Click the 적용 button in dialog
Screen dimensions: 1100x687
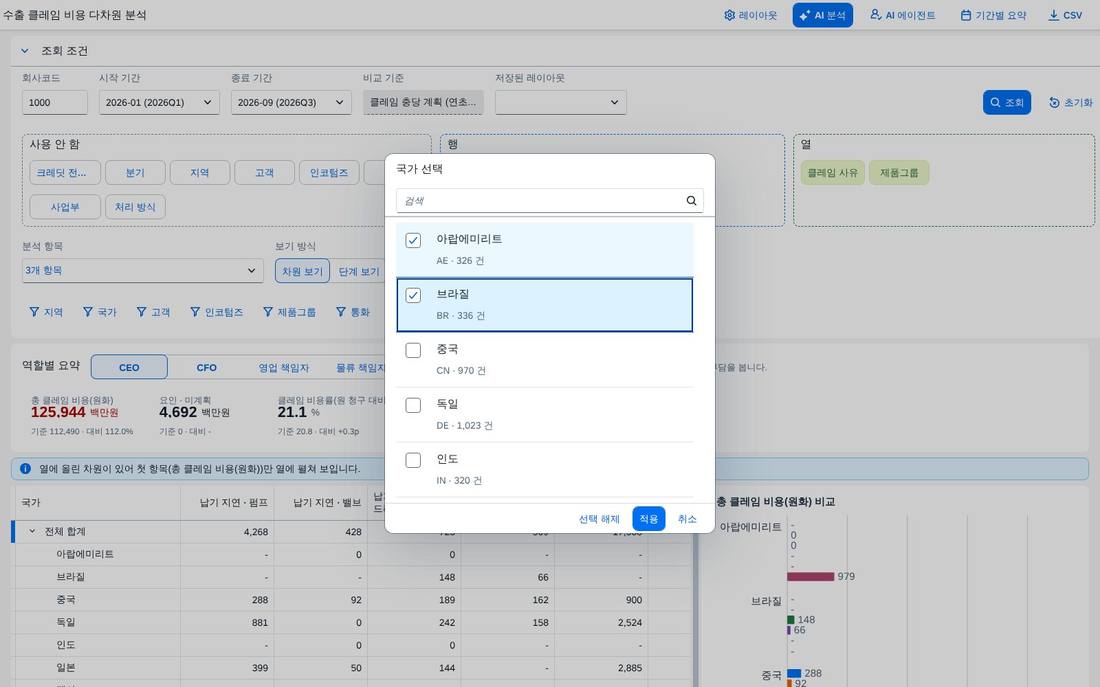(648, 519)
